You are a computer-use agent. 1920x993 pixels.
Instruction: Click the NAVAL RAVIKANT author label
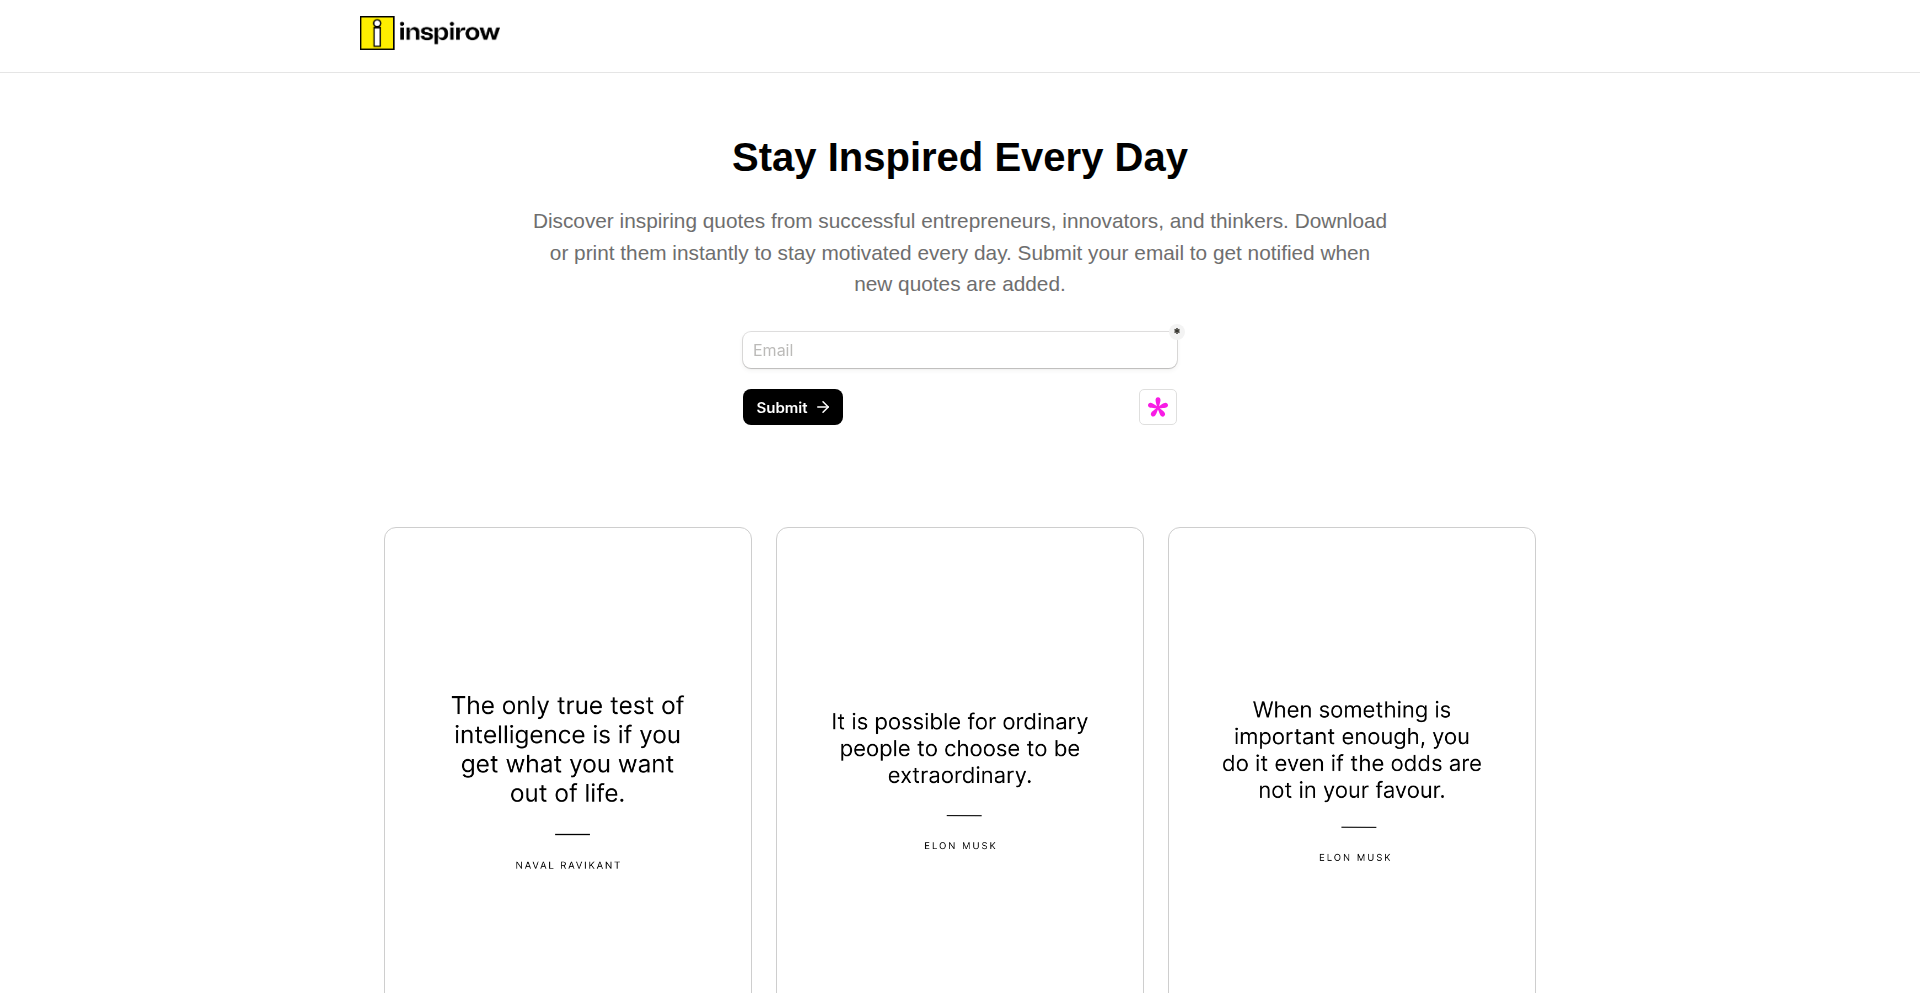(568, 865)
